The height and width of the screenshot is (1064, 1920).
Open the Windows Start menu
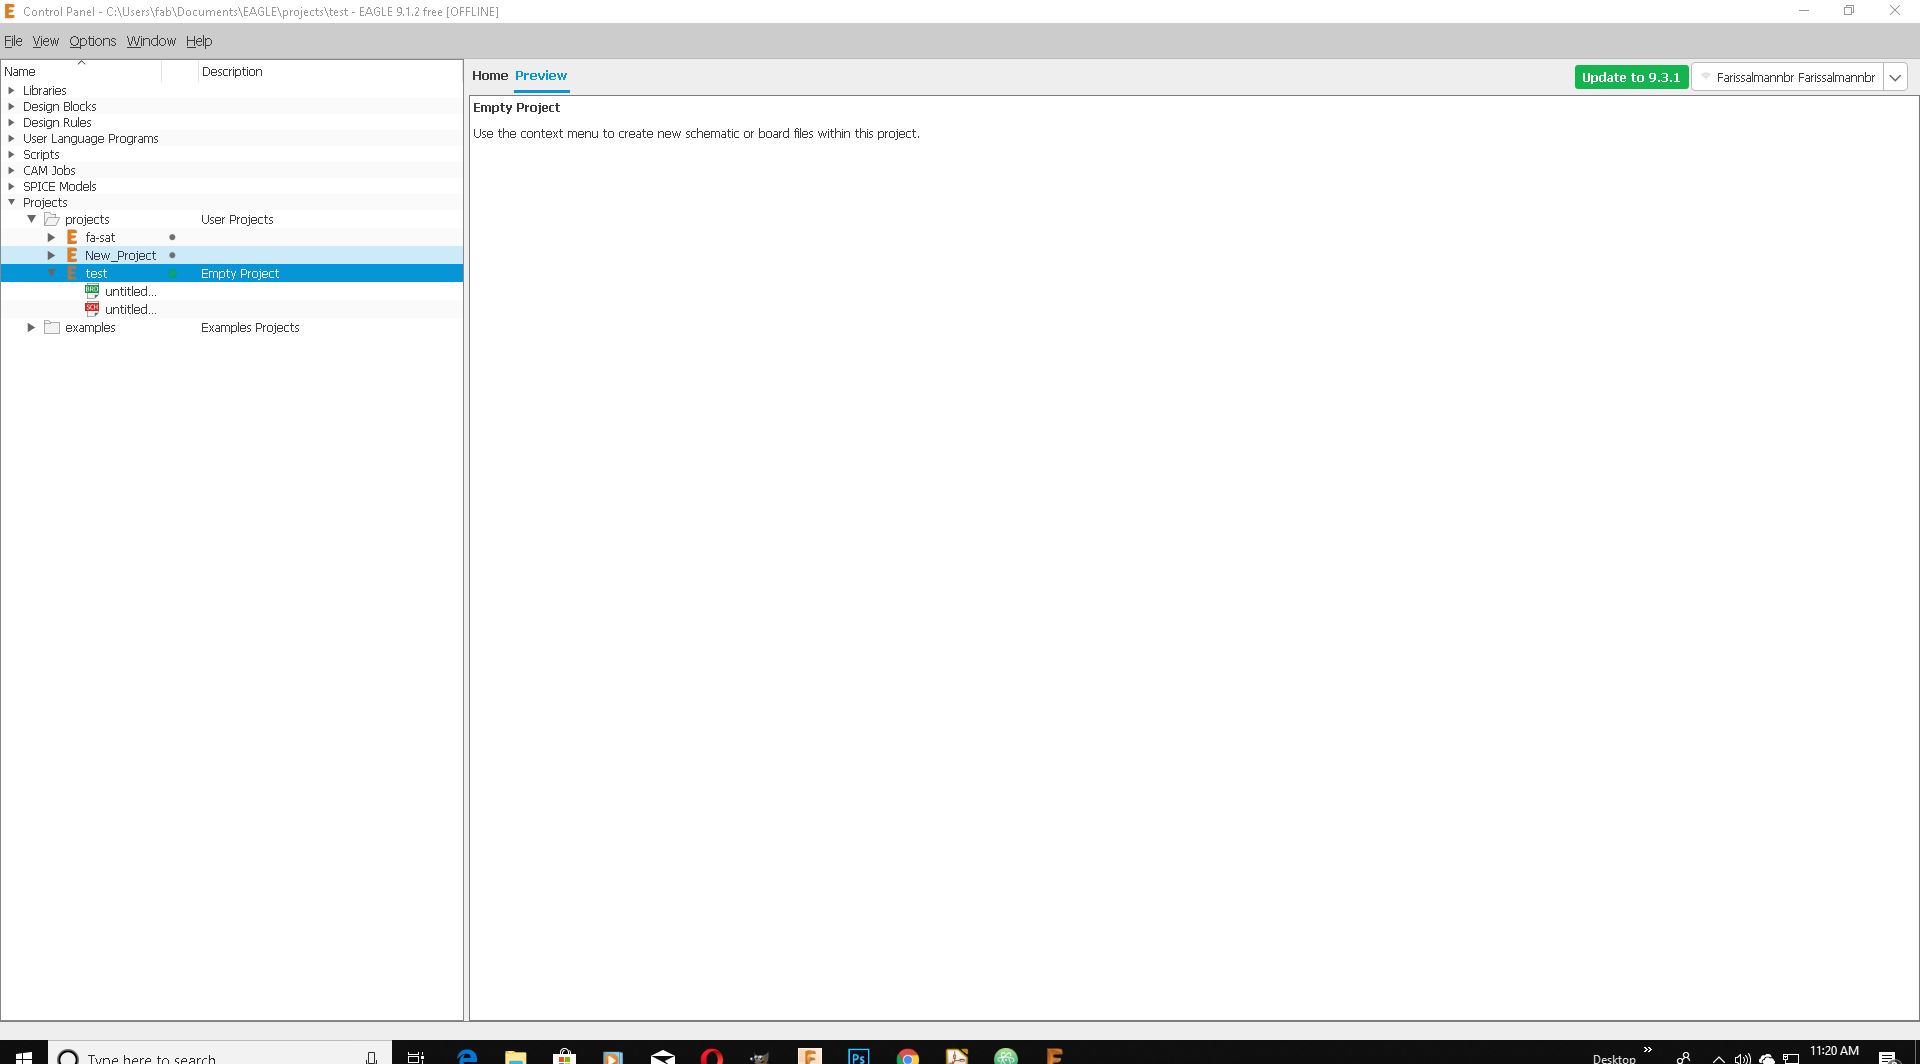pos(24,1056)
